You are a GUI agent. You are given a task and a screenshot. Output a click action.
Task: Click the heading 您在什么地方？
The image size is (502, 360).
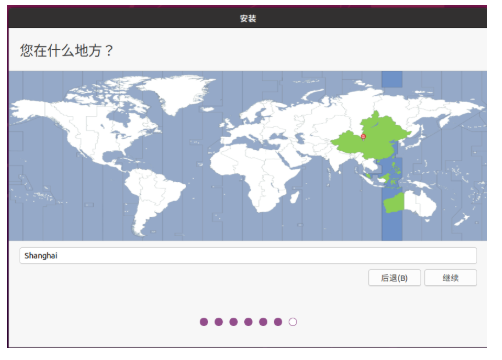tap(66, 51)
